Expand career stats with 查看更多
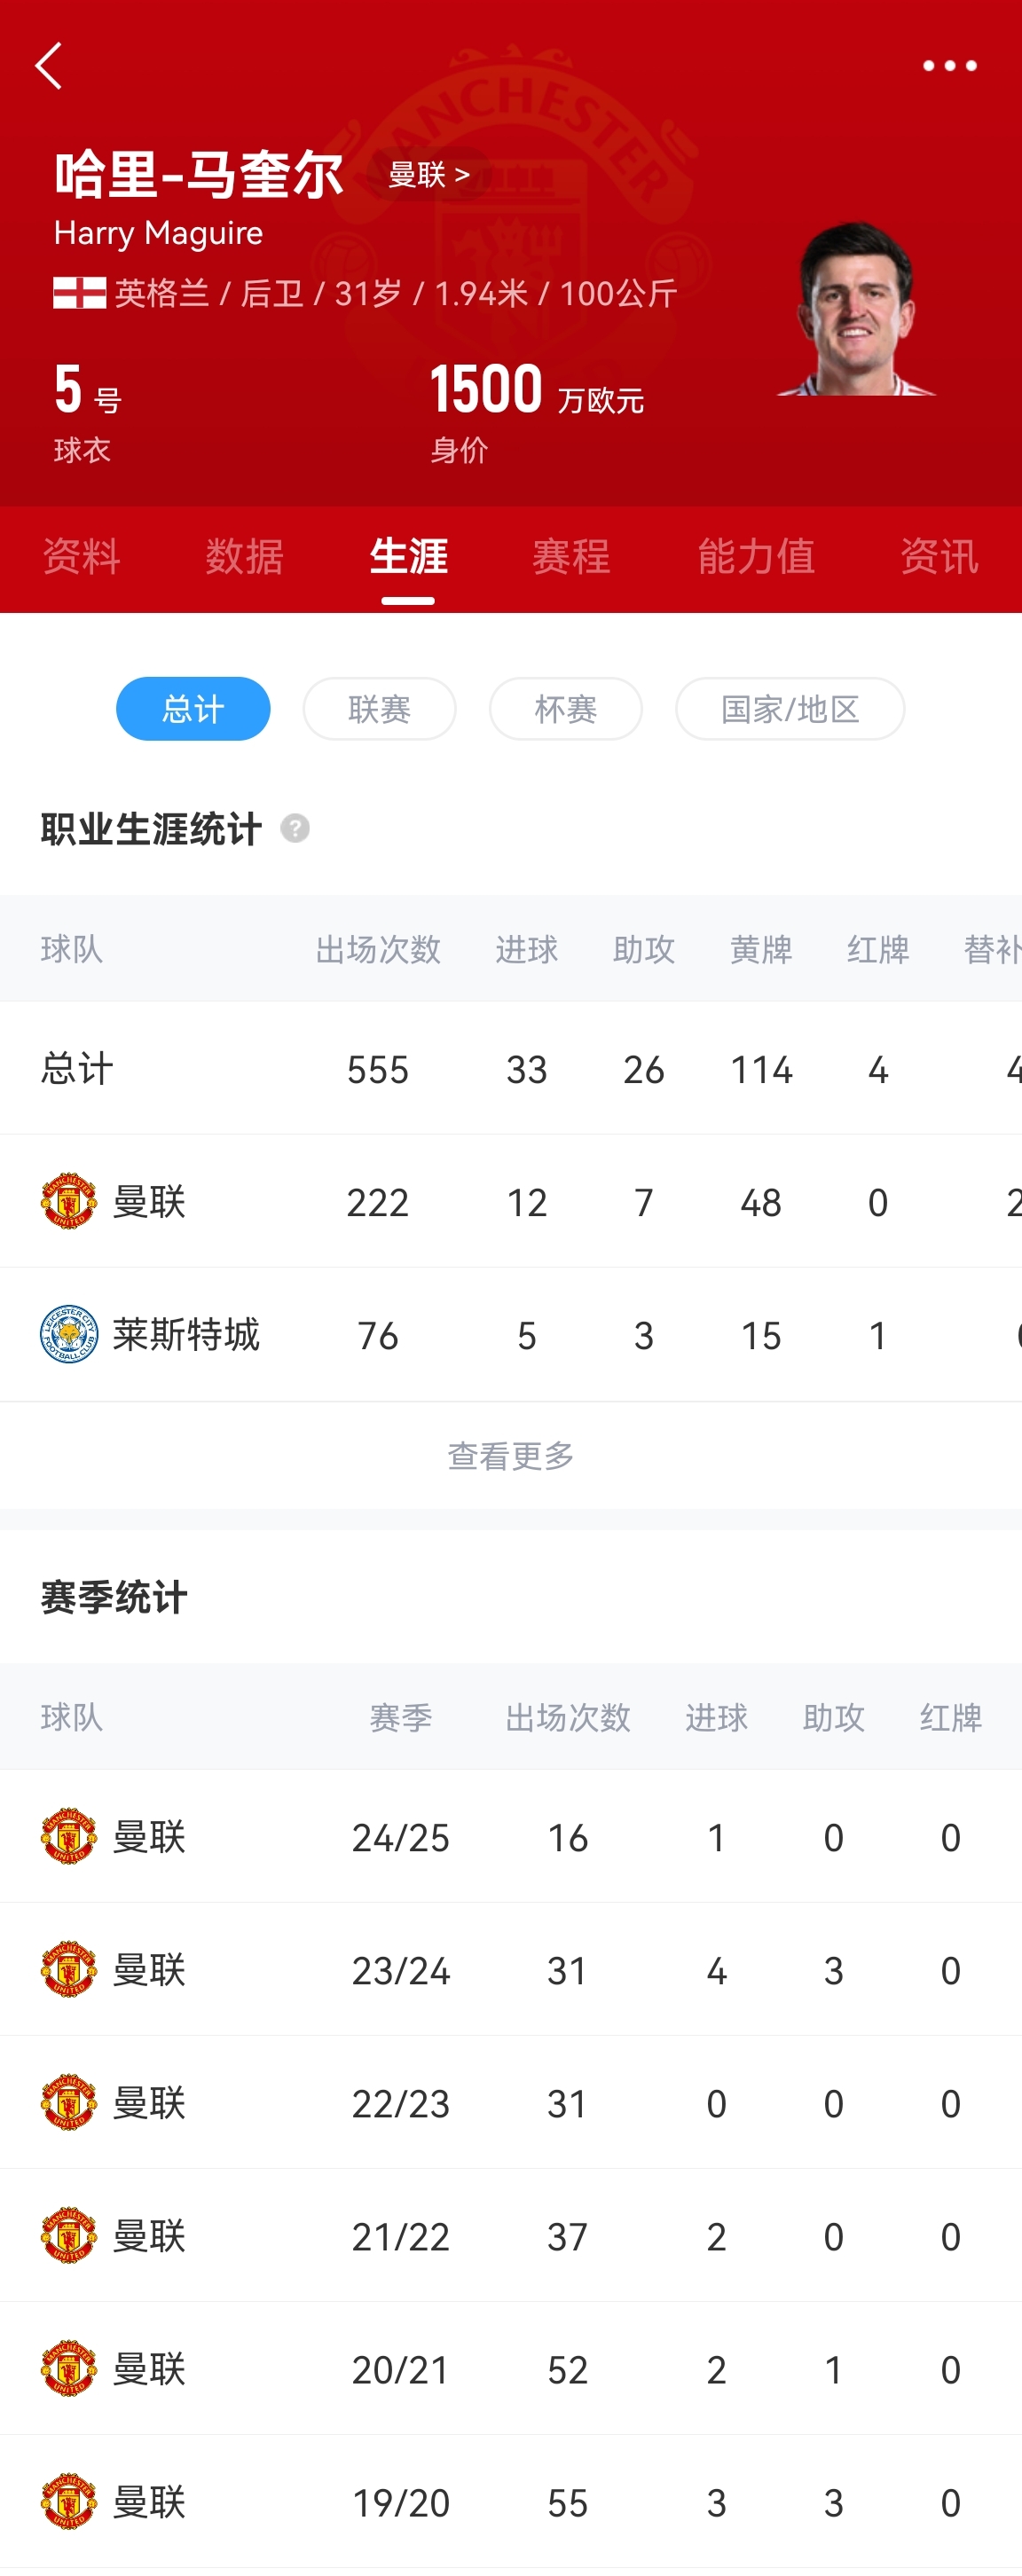Screen dimensions: 1022x2576 pyautogui.click(x=510, y=1455)
